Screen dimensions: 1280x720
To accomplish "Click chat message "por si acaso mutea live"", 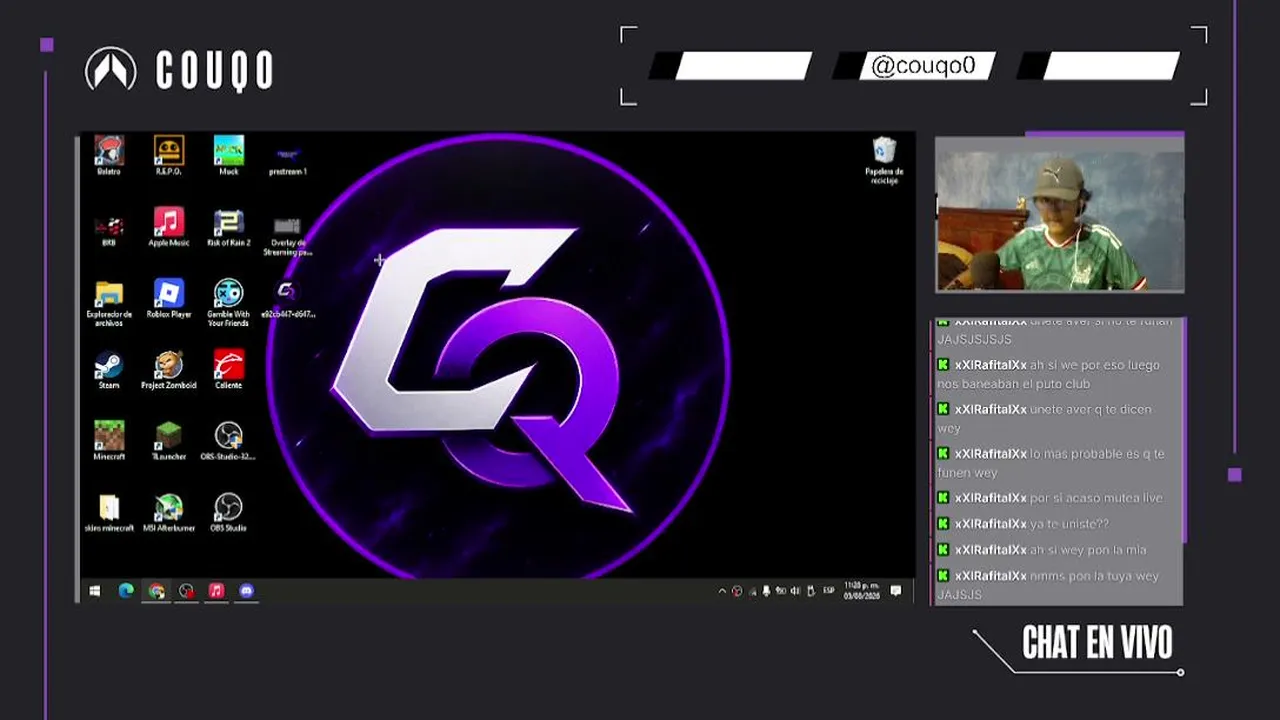I will pyautogui.click(x=1049, y=498).
